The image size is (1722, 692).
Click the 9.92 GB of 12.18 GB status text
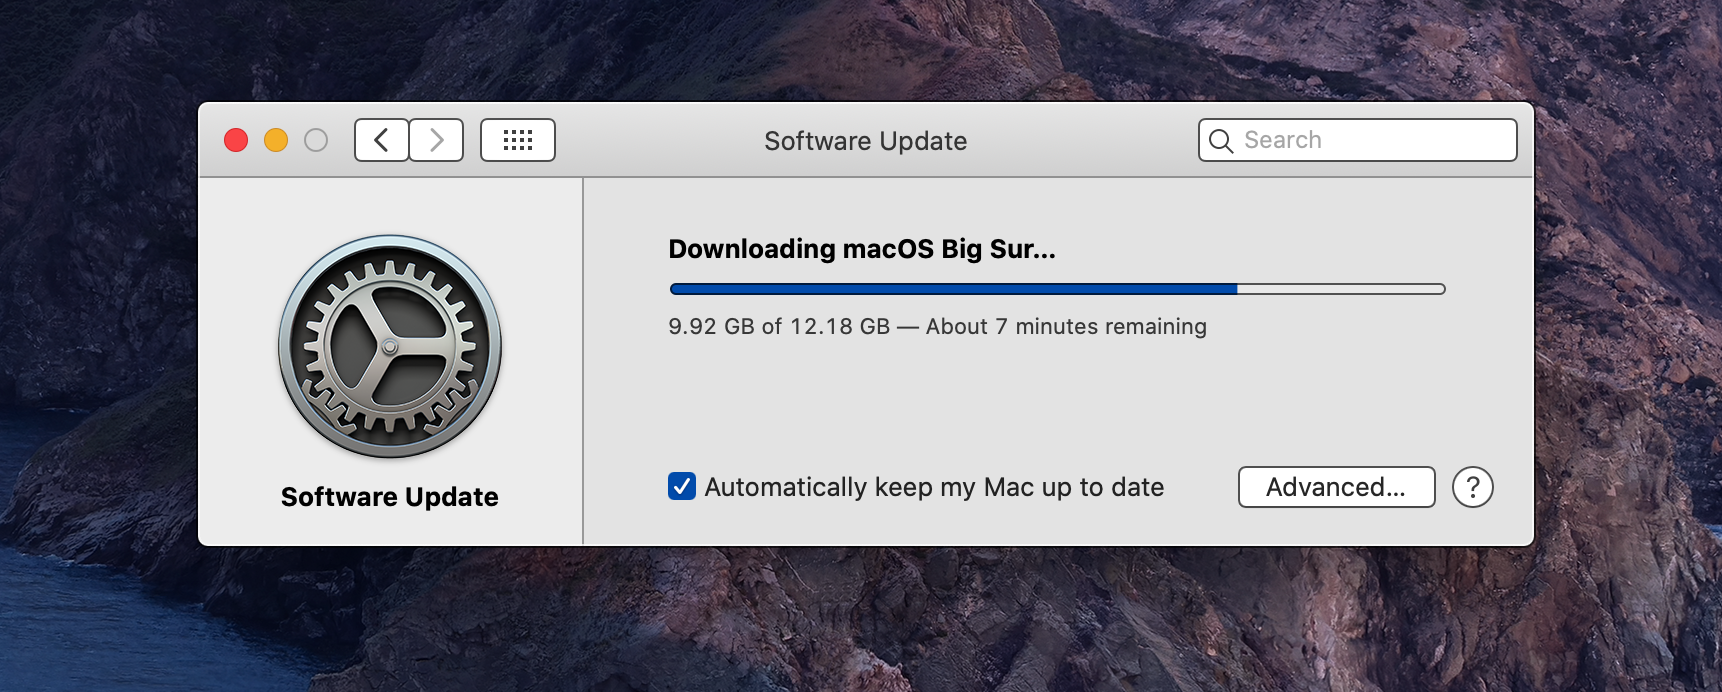coord(779,327)
